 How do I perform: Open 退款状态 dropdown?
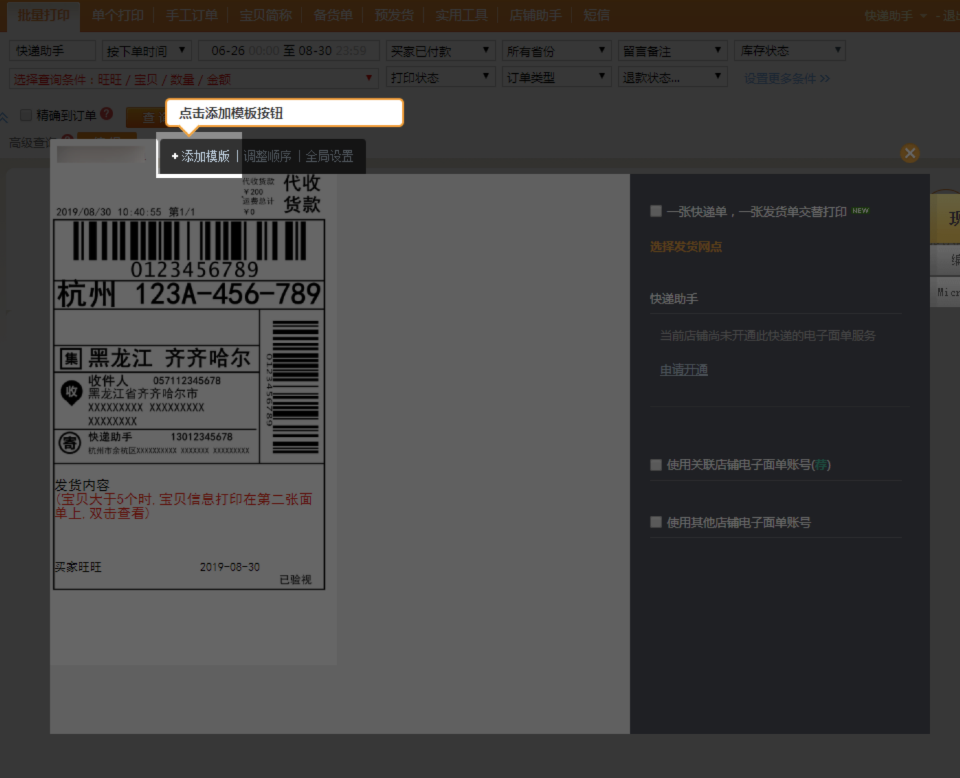(672, 78)
